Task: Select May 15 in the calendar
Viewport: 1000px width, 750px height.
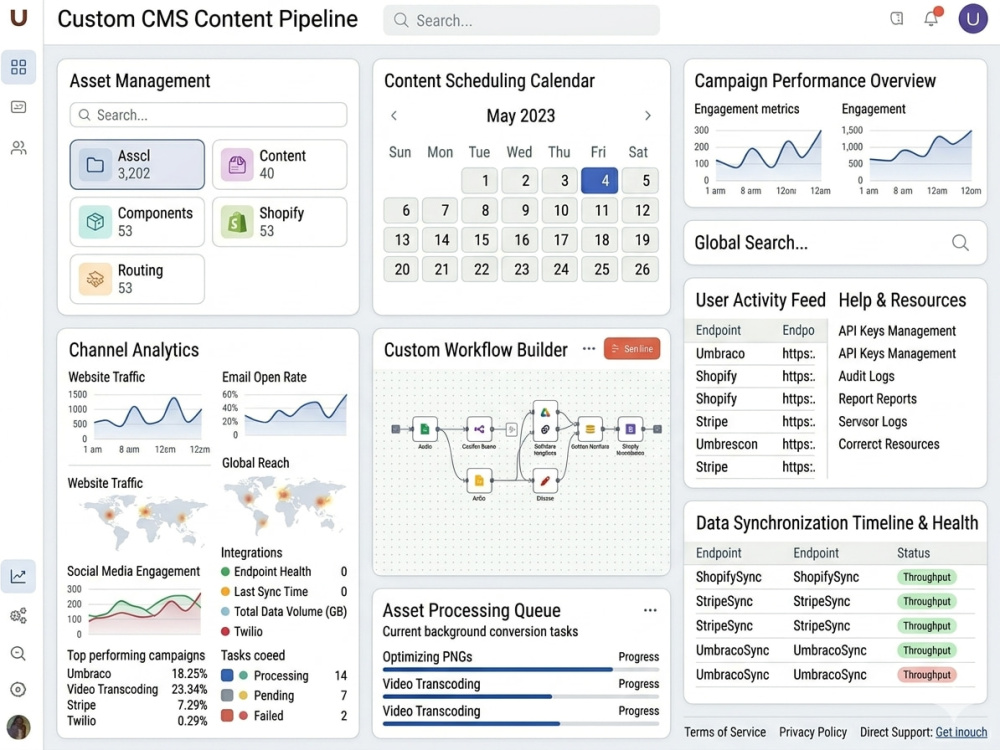Action: (482, 240)
